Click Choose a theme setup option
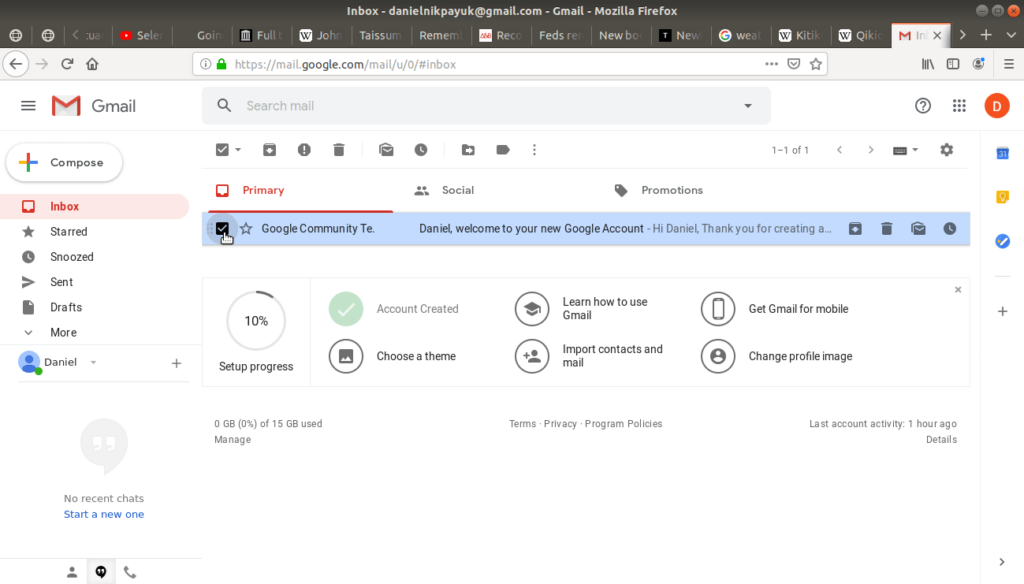Viewport: 1024px width, 584px height. pos(392,356)
